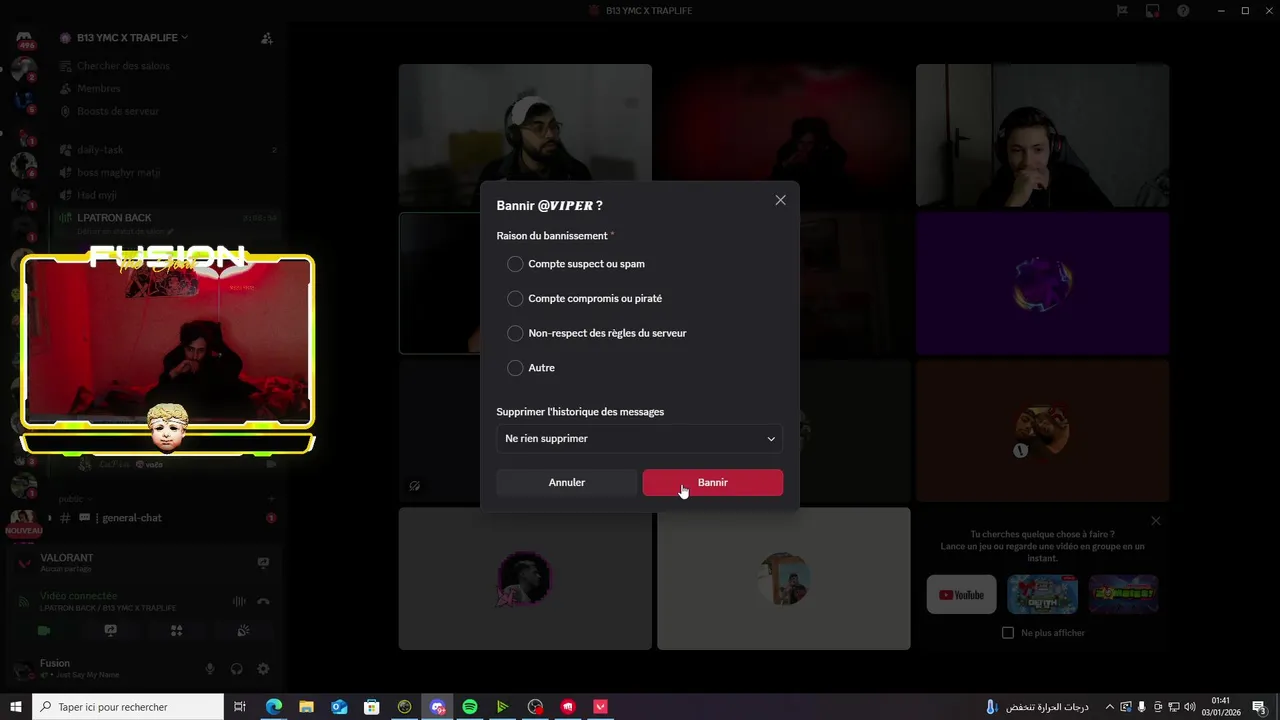Viewport: 1280px width, 720px height.
Task: Open user settings gear icon
Action: pos(263,669)
